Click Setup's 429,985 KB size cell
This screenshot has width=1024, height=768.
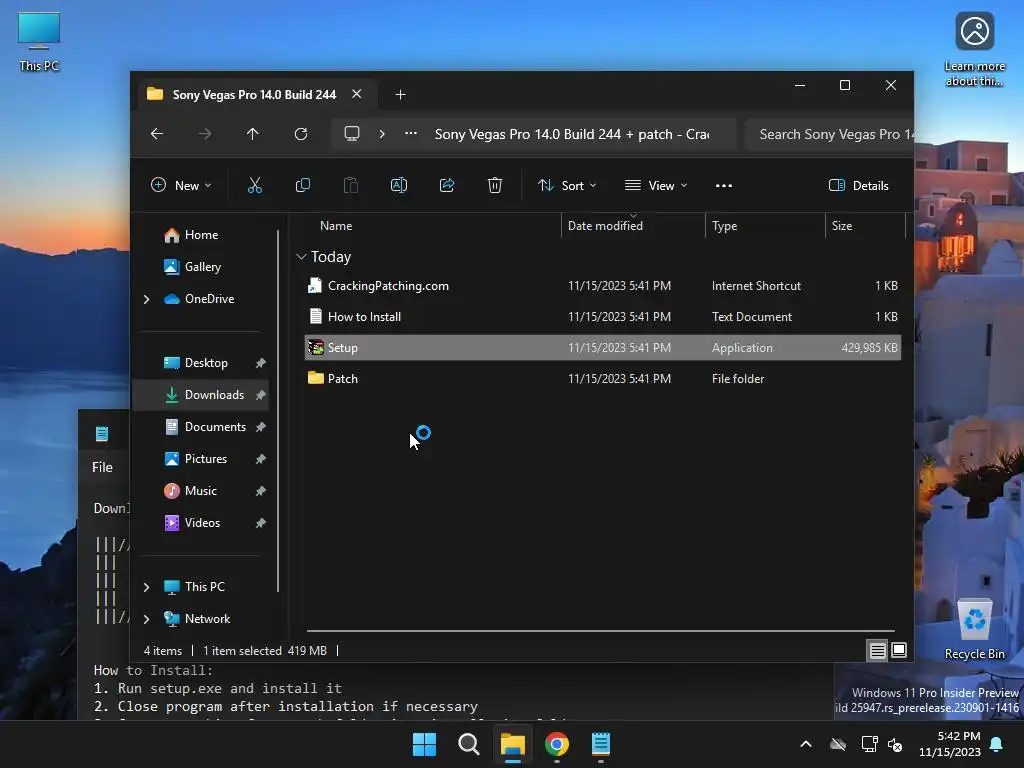coord(869,348)
